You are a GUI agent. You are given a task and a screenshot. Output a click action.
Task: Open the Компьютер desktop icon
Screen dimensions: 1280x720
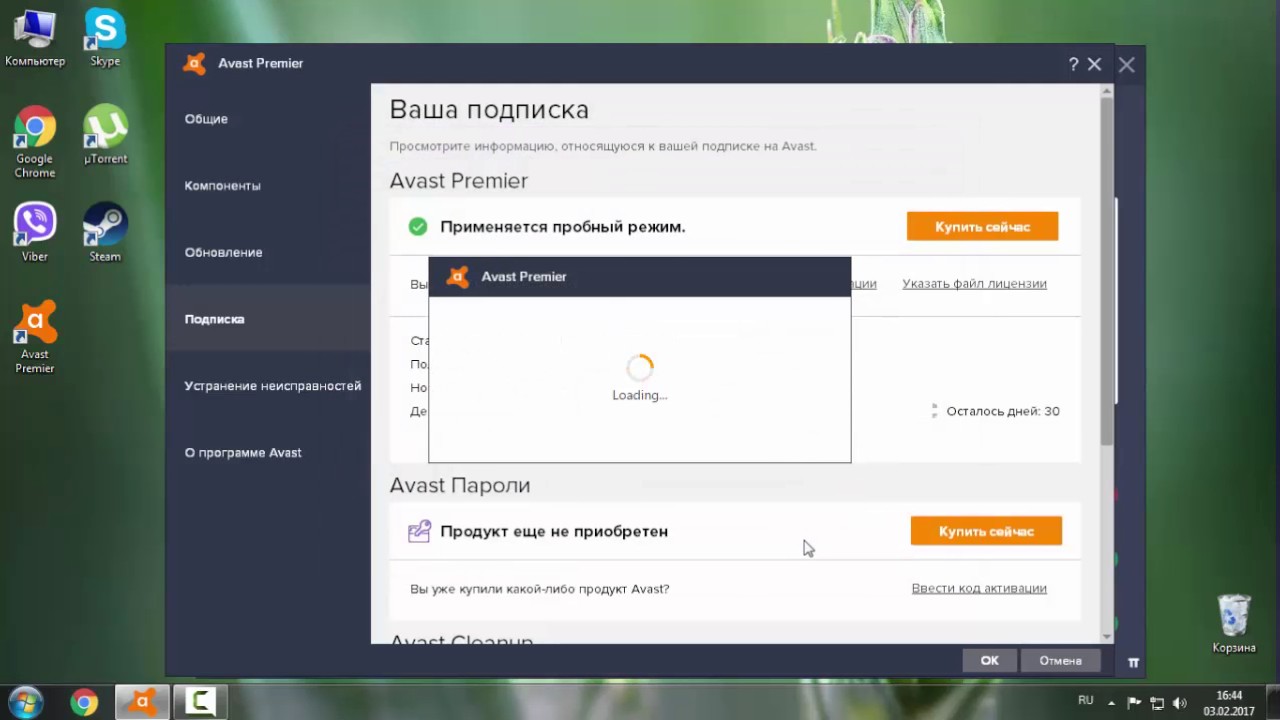[x=35, y=38]
